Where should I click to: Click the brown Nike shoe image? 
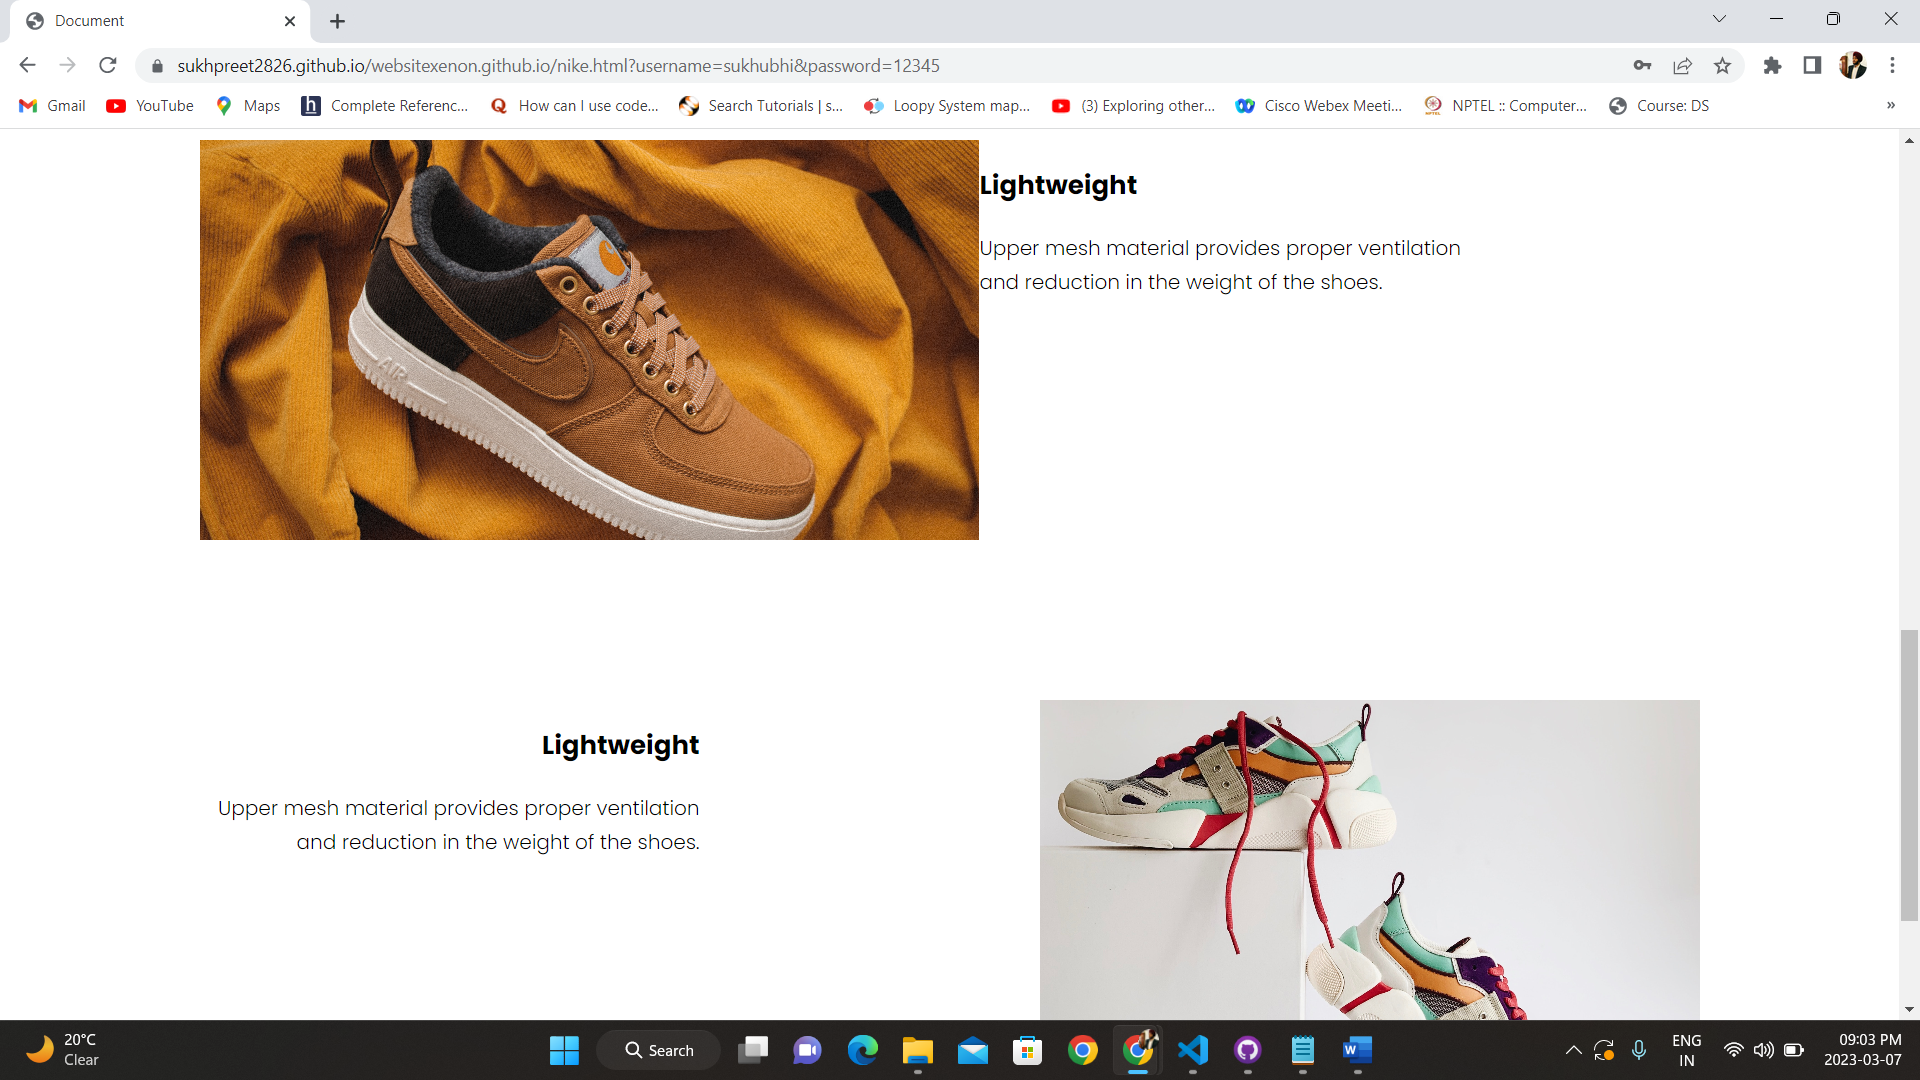click(589, 340)
